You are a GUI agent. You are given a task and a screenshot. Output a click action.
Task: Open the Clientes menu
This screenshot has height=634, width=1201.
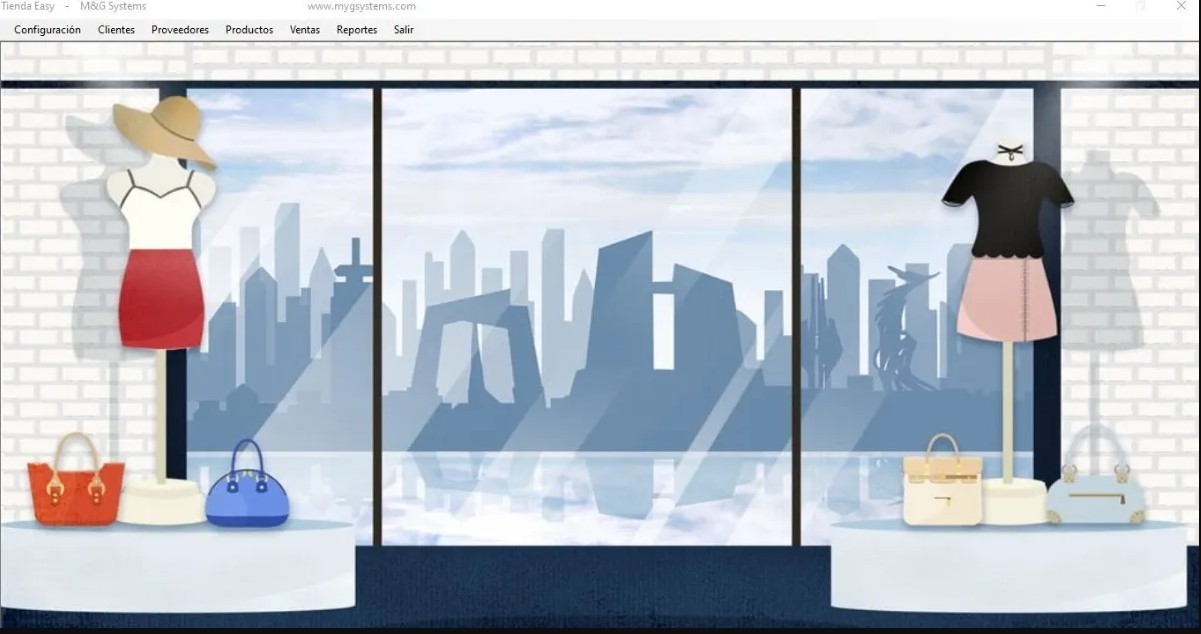[x=116, y=30]
